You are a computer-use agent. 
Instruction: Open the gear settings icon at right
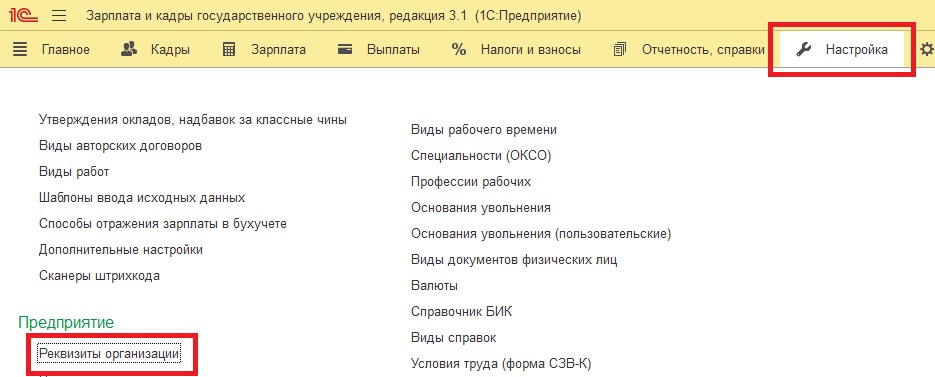(x=927, y=50)
